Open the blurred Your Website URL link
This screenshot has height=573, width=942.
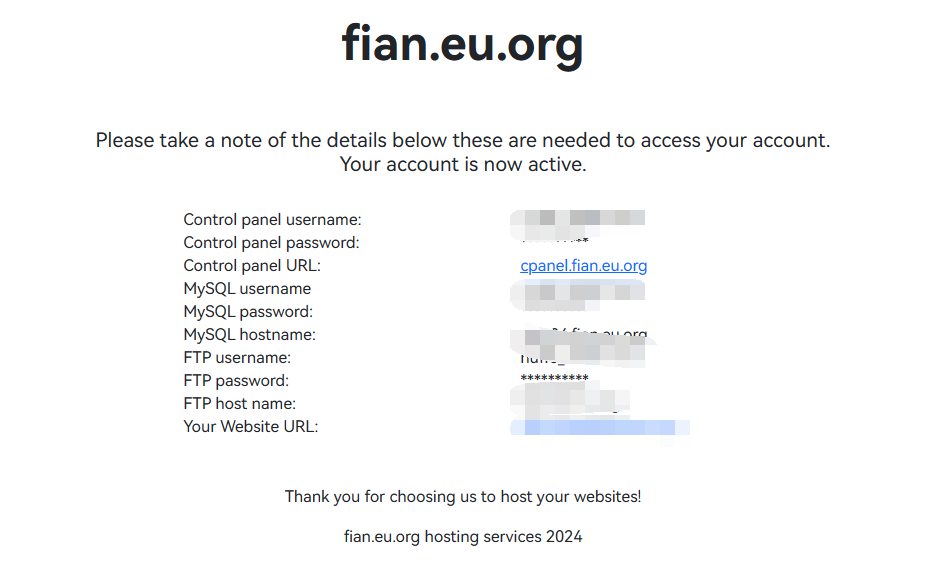coord(599,428)
